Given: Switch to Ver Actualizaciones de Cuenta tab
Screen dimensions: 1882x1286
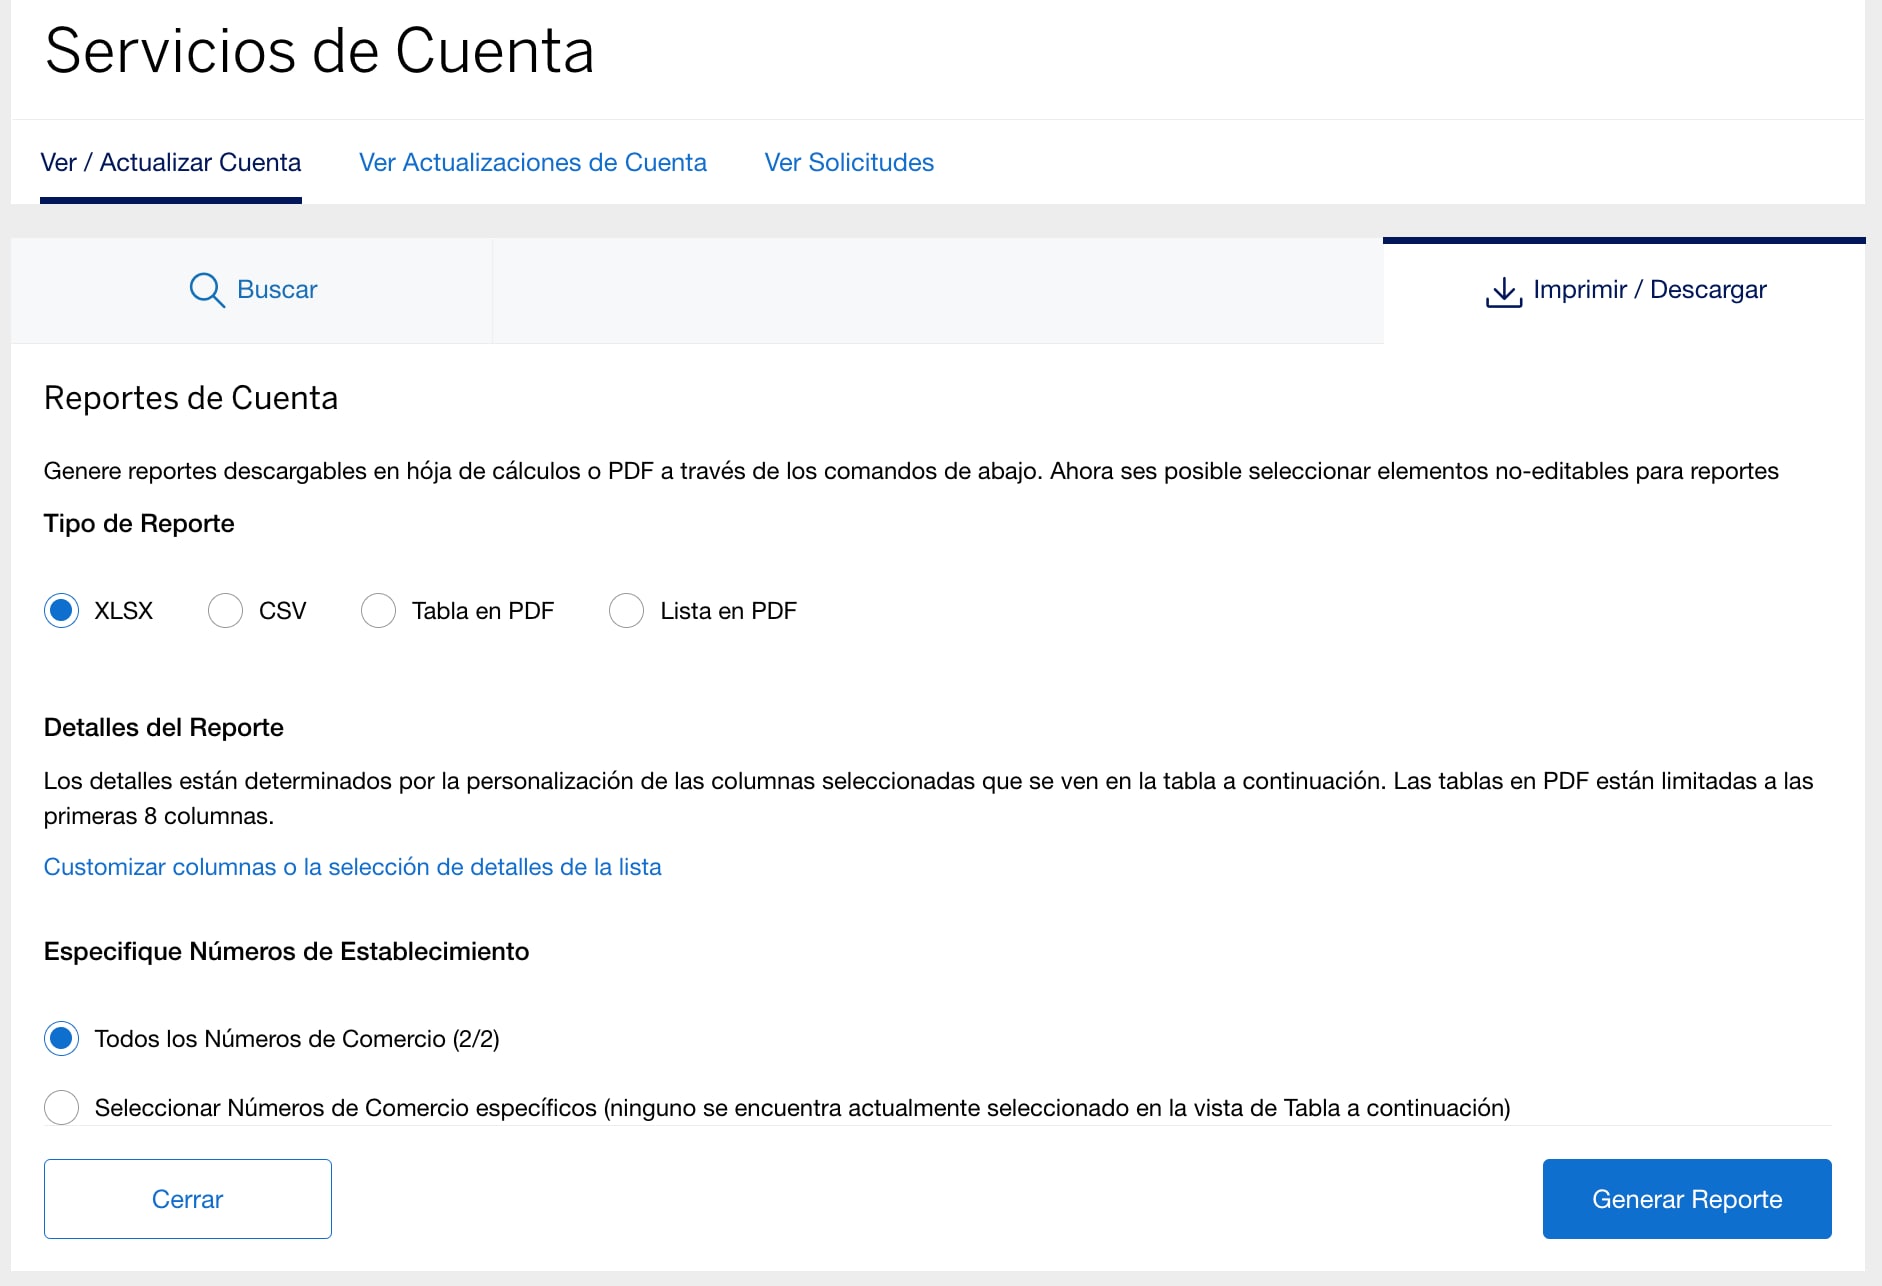Looking at the screenshot, I should point(532,162).
